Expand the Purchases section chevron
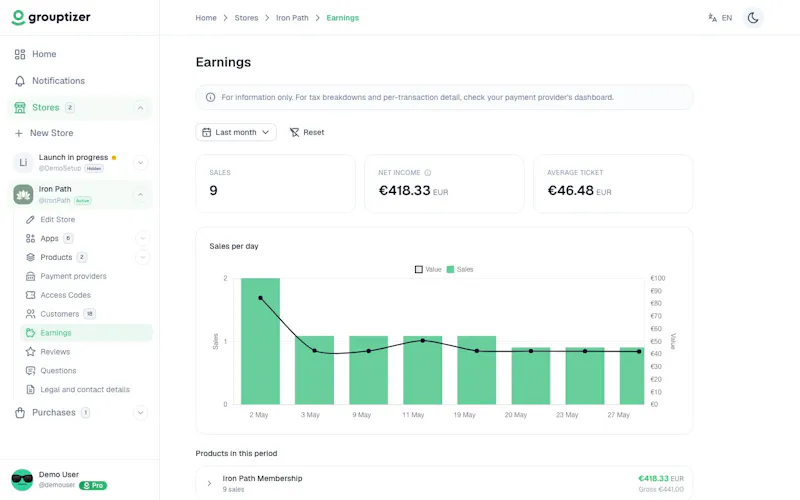The image size is (800, 500). pyautogui.click(x=140, y=413)
